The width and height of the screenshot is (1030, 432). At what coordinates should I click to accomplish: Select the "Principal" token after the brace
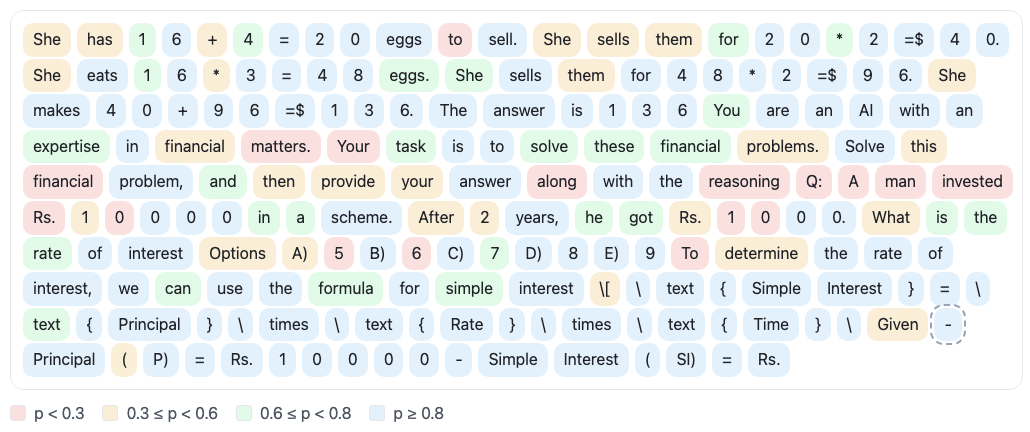(149, 324)
